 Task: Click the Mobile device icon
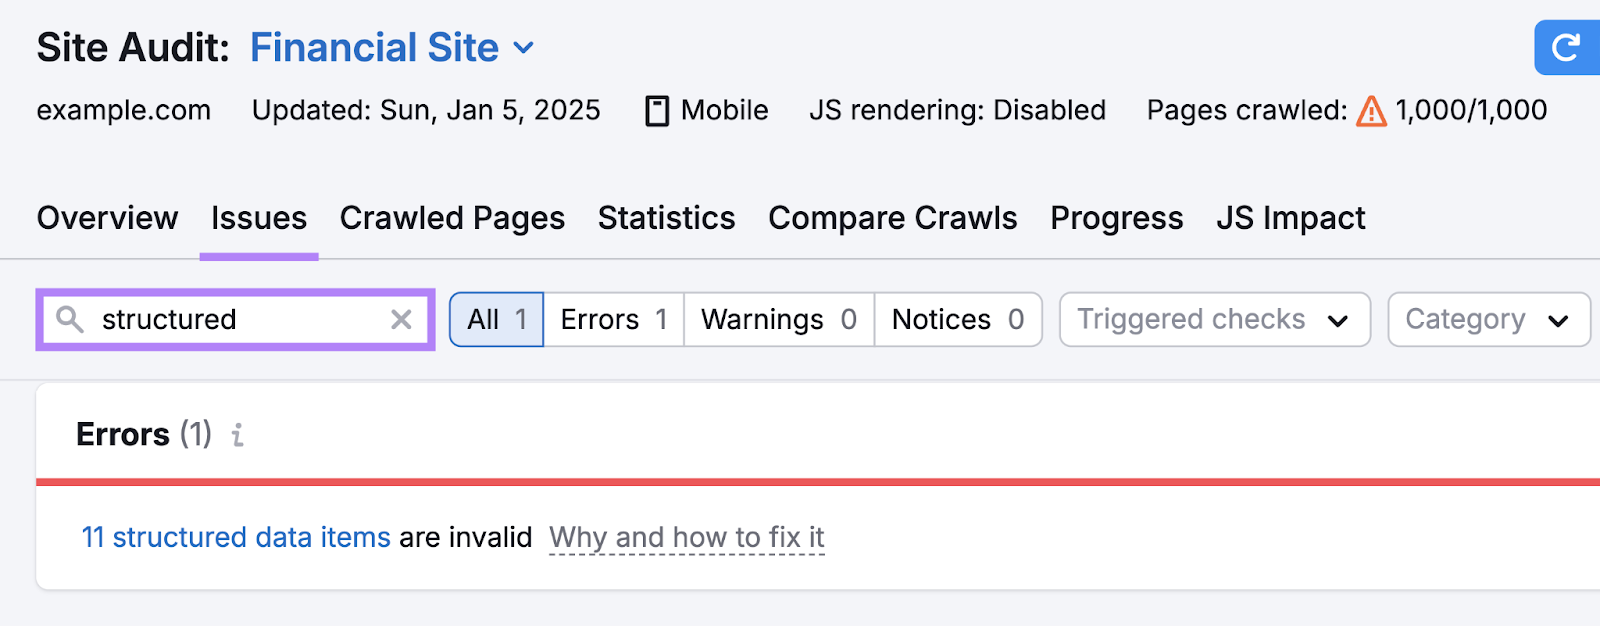point(657,111)
